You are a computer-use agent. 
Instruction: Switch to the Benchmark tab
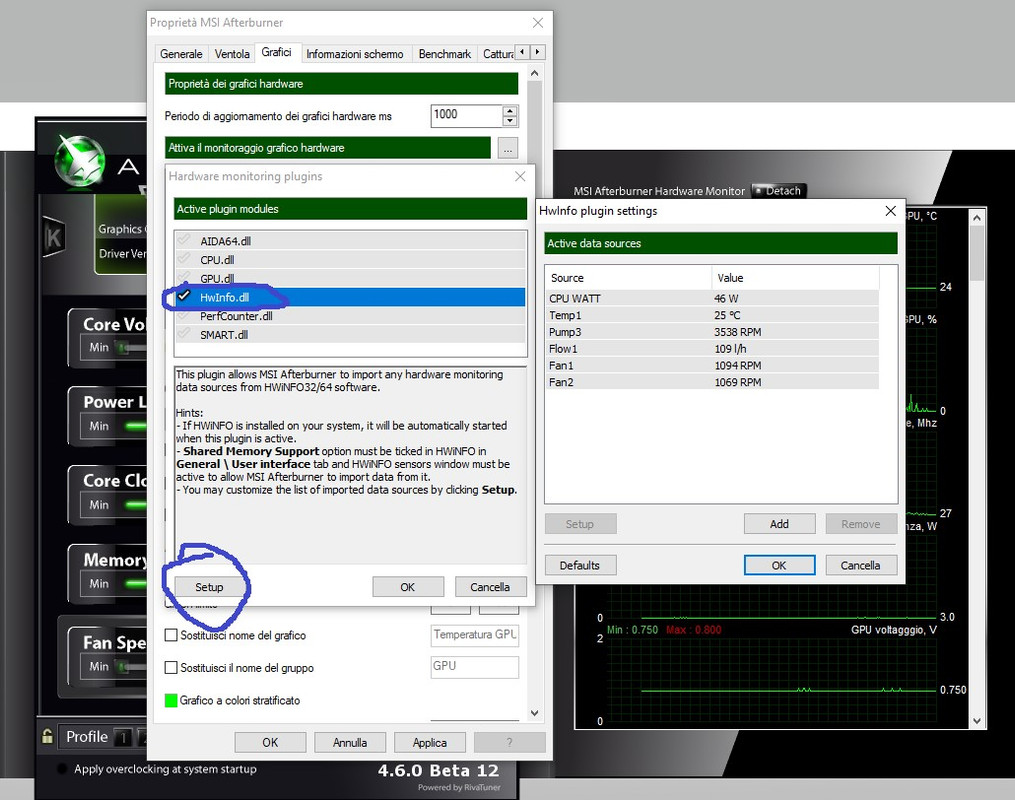(x=445, y=54)
